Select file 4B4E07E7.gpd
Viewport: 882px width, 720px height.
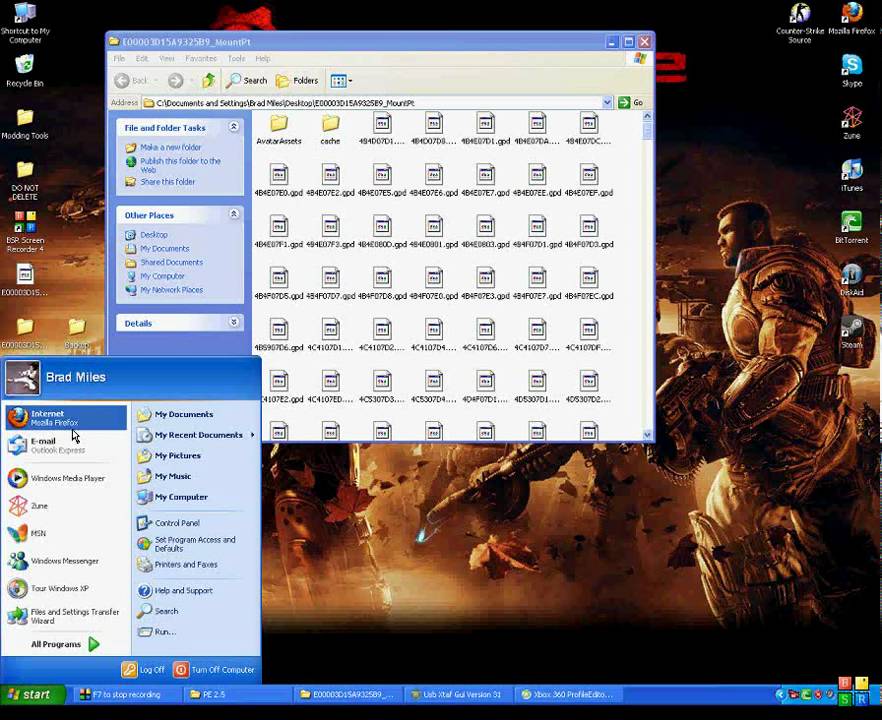pyautogui.click(x=485, y=181)
